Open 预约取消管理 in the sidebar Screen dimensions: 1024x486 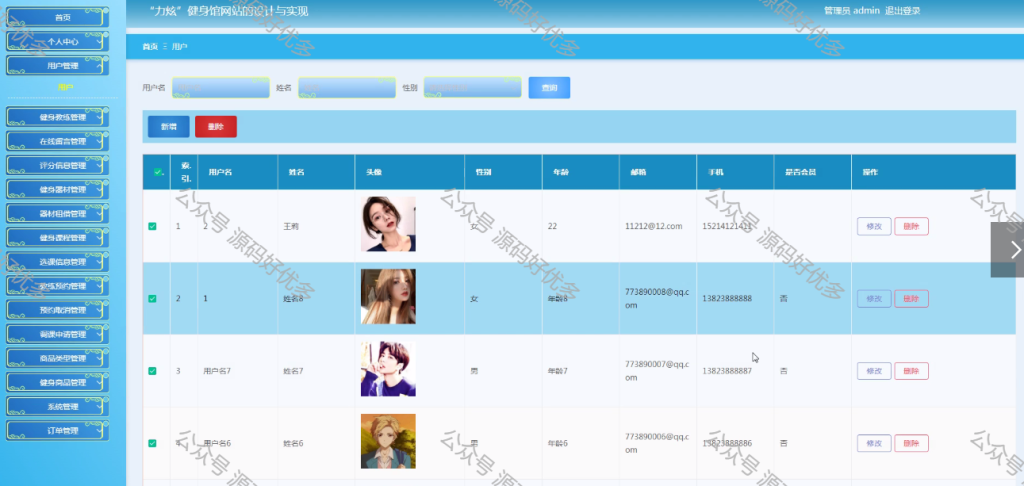coord(57,310)
